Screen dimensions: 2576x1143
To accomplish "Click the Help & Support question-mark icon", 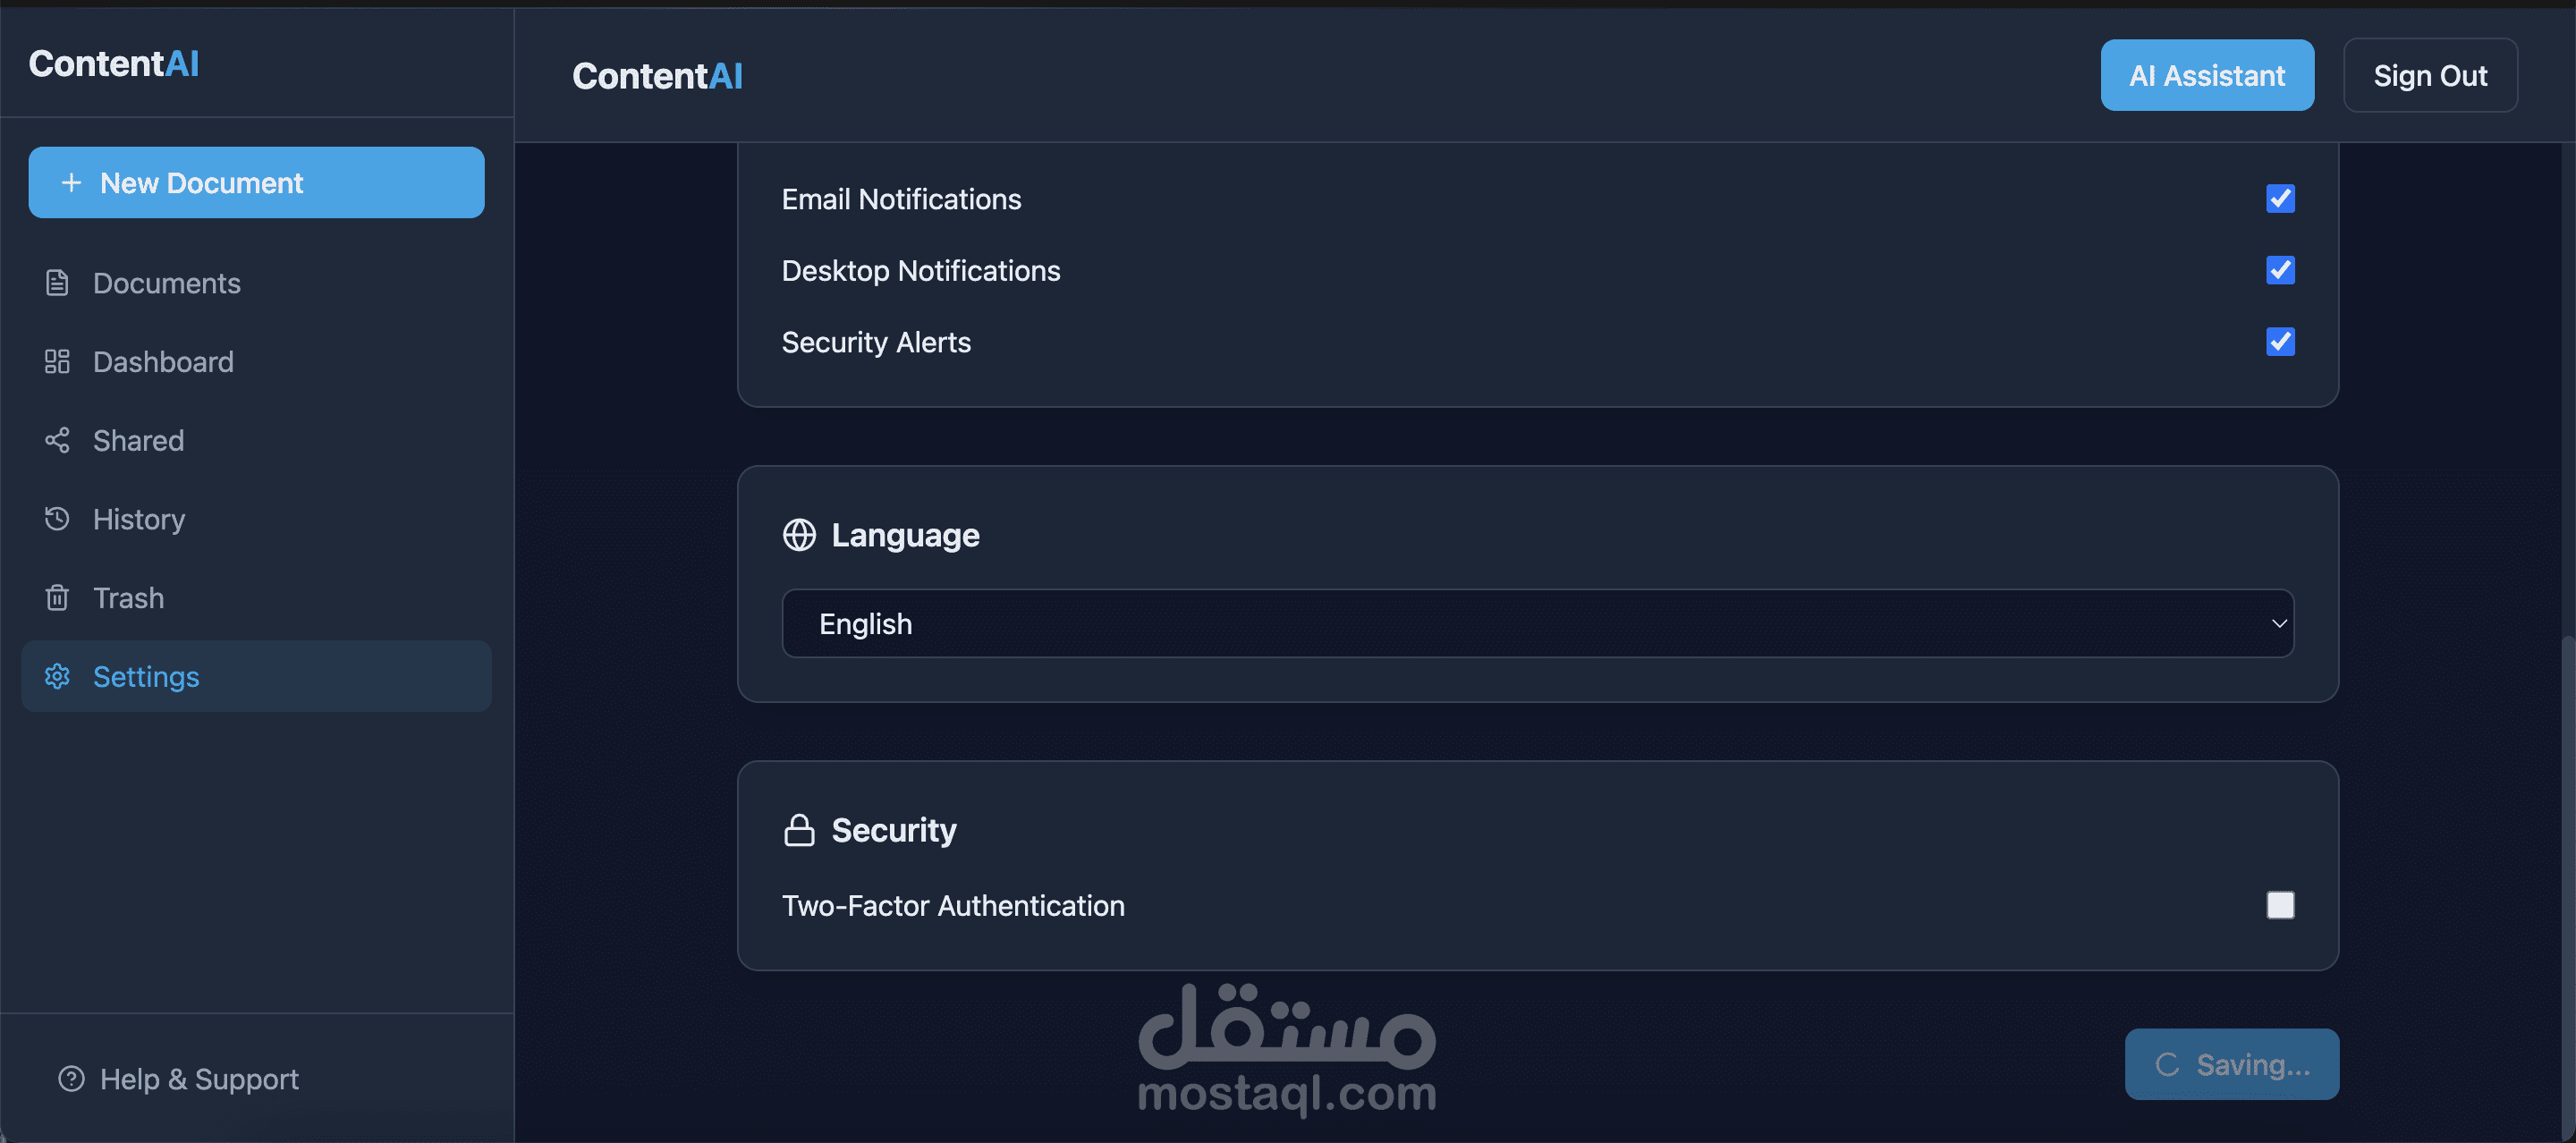I will tap(71, 1078).
